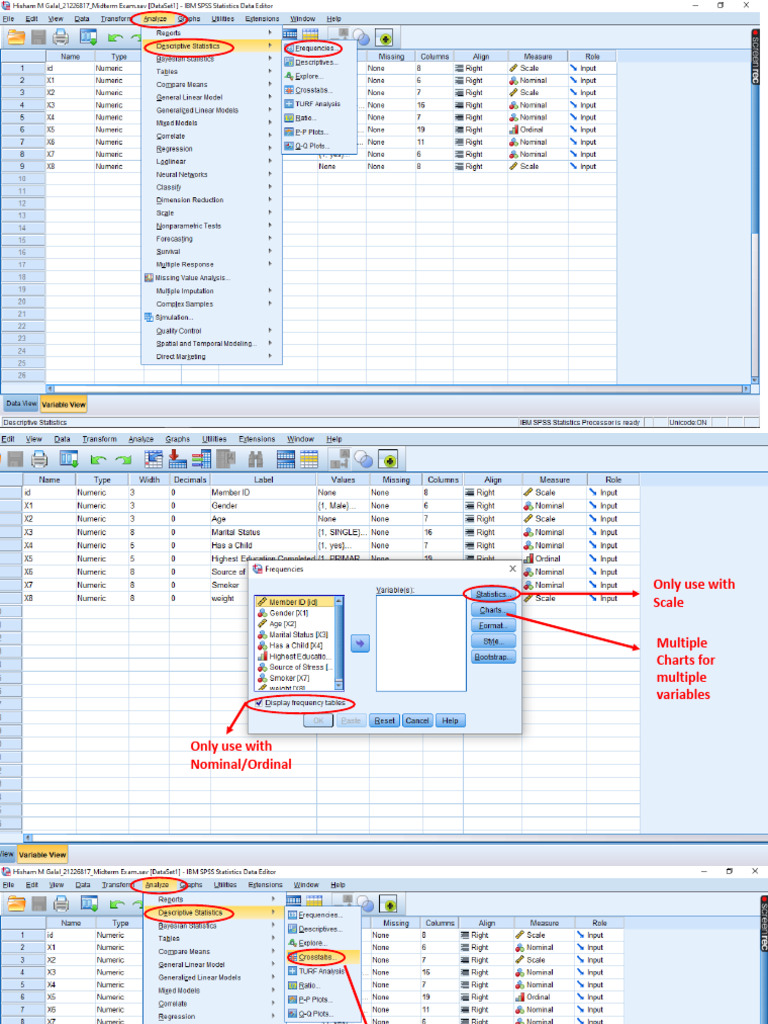Select highlighted Crosstabs item in the bottom window

pyautogui.click(x=323, y=957)
